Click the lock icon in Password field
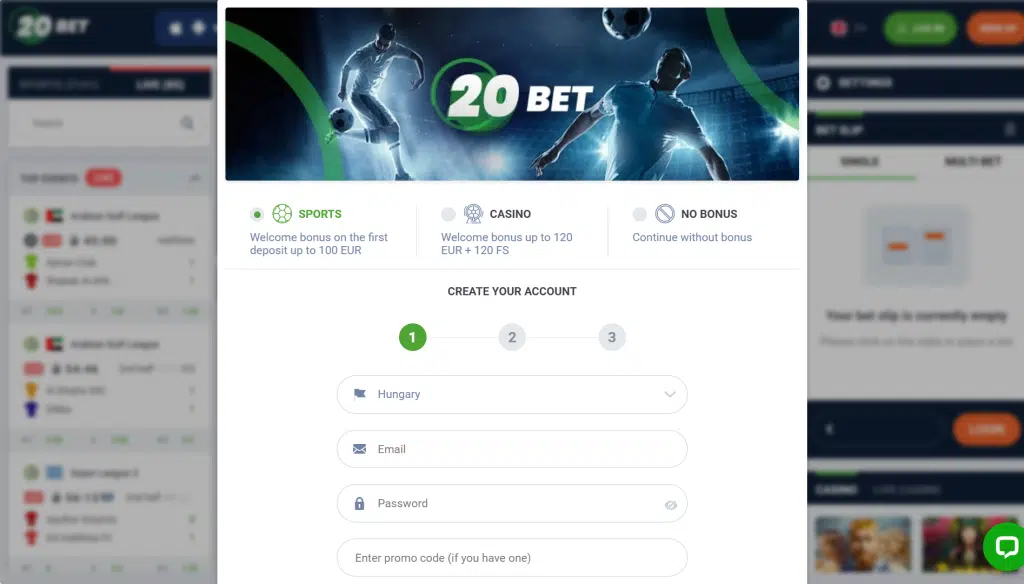The height and width of the screenshot is (584, 1024). (x=359, y=504)
